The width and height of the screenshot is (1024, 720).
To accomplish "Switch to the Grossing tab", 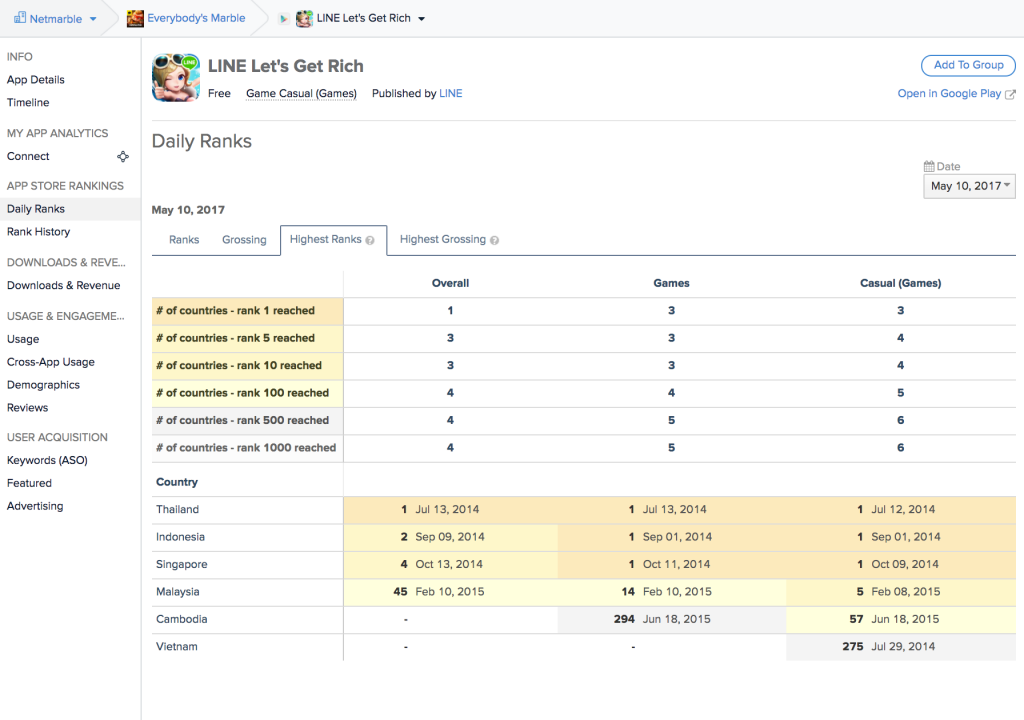I will [x=244, y=240].
